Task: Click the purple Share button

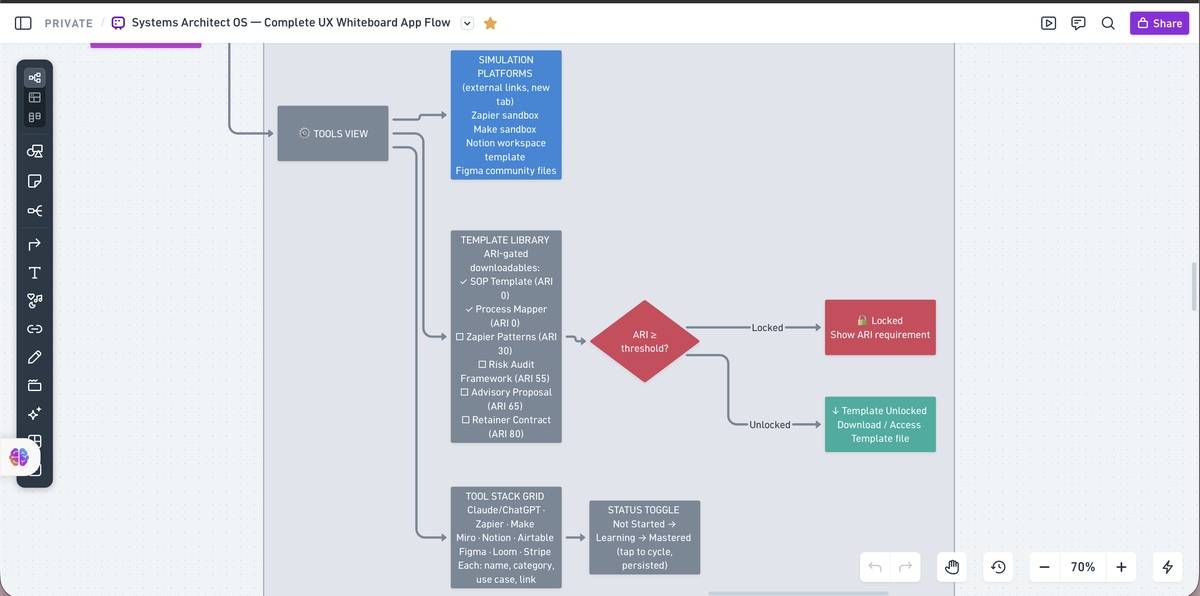Action: 1159,23
